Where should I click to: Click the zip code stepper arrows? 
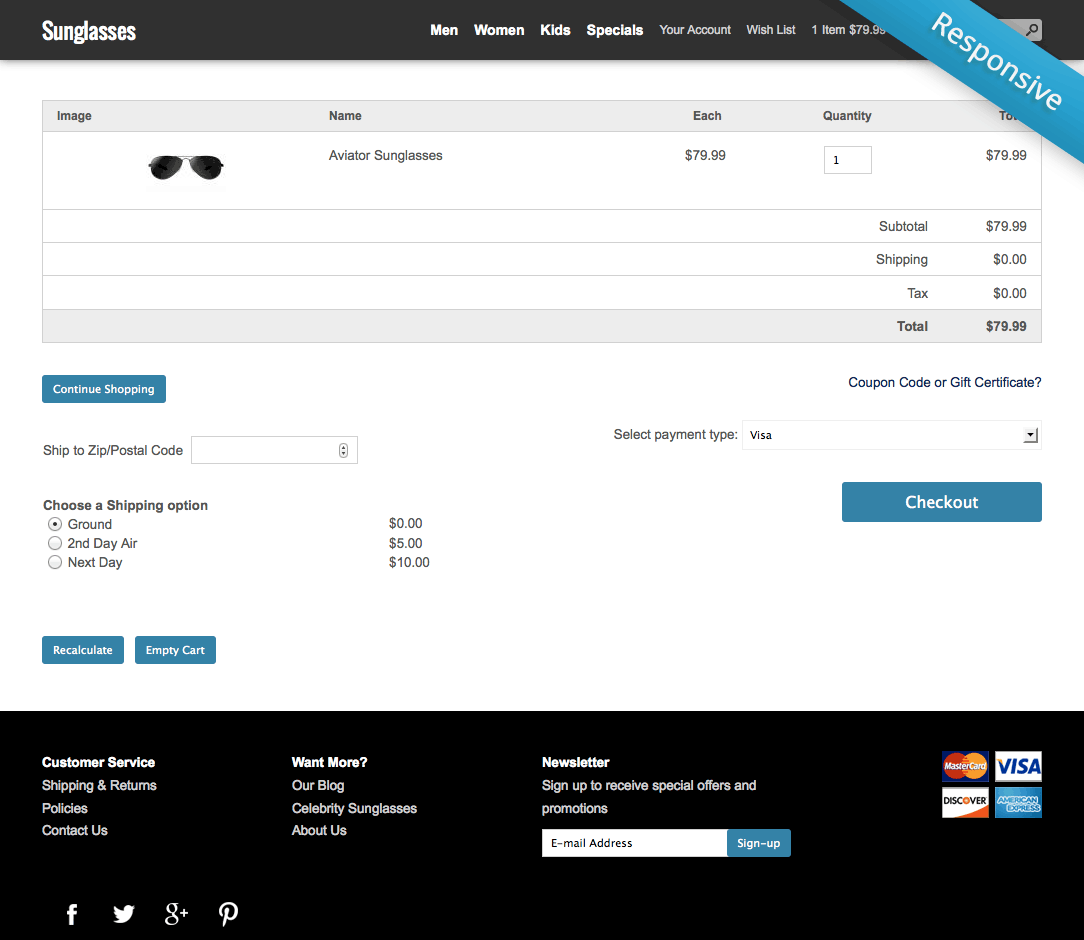pyautogui.click(x=343, y=450)
